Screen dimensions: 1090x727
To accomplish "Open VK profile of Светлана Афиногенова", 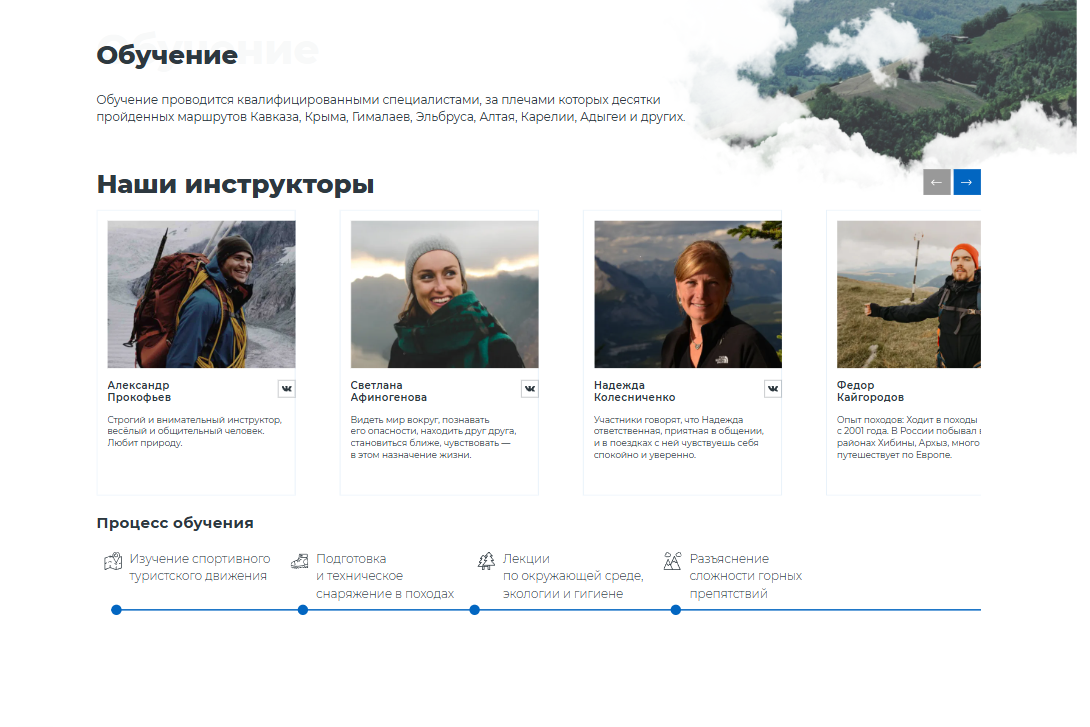I will coord(529,388).
